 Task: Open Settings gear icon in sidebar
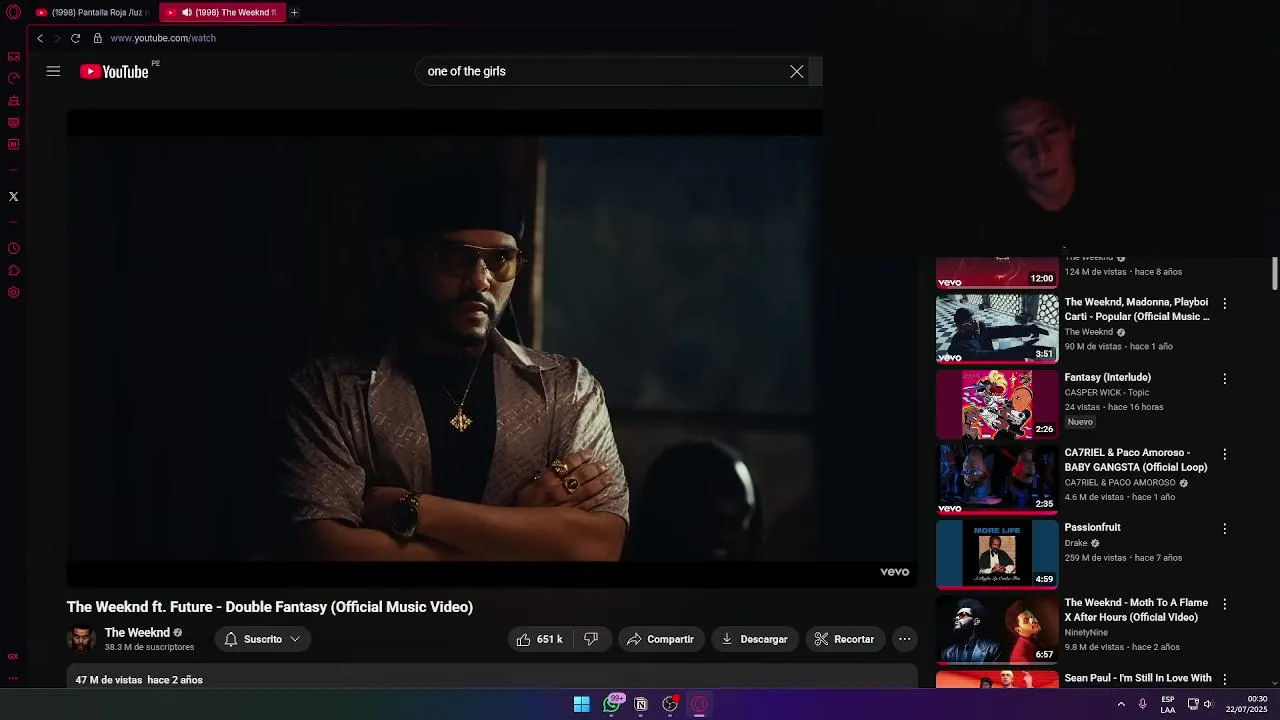[x=14, y=293]
